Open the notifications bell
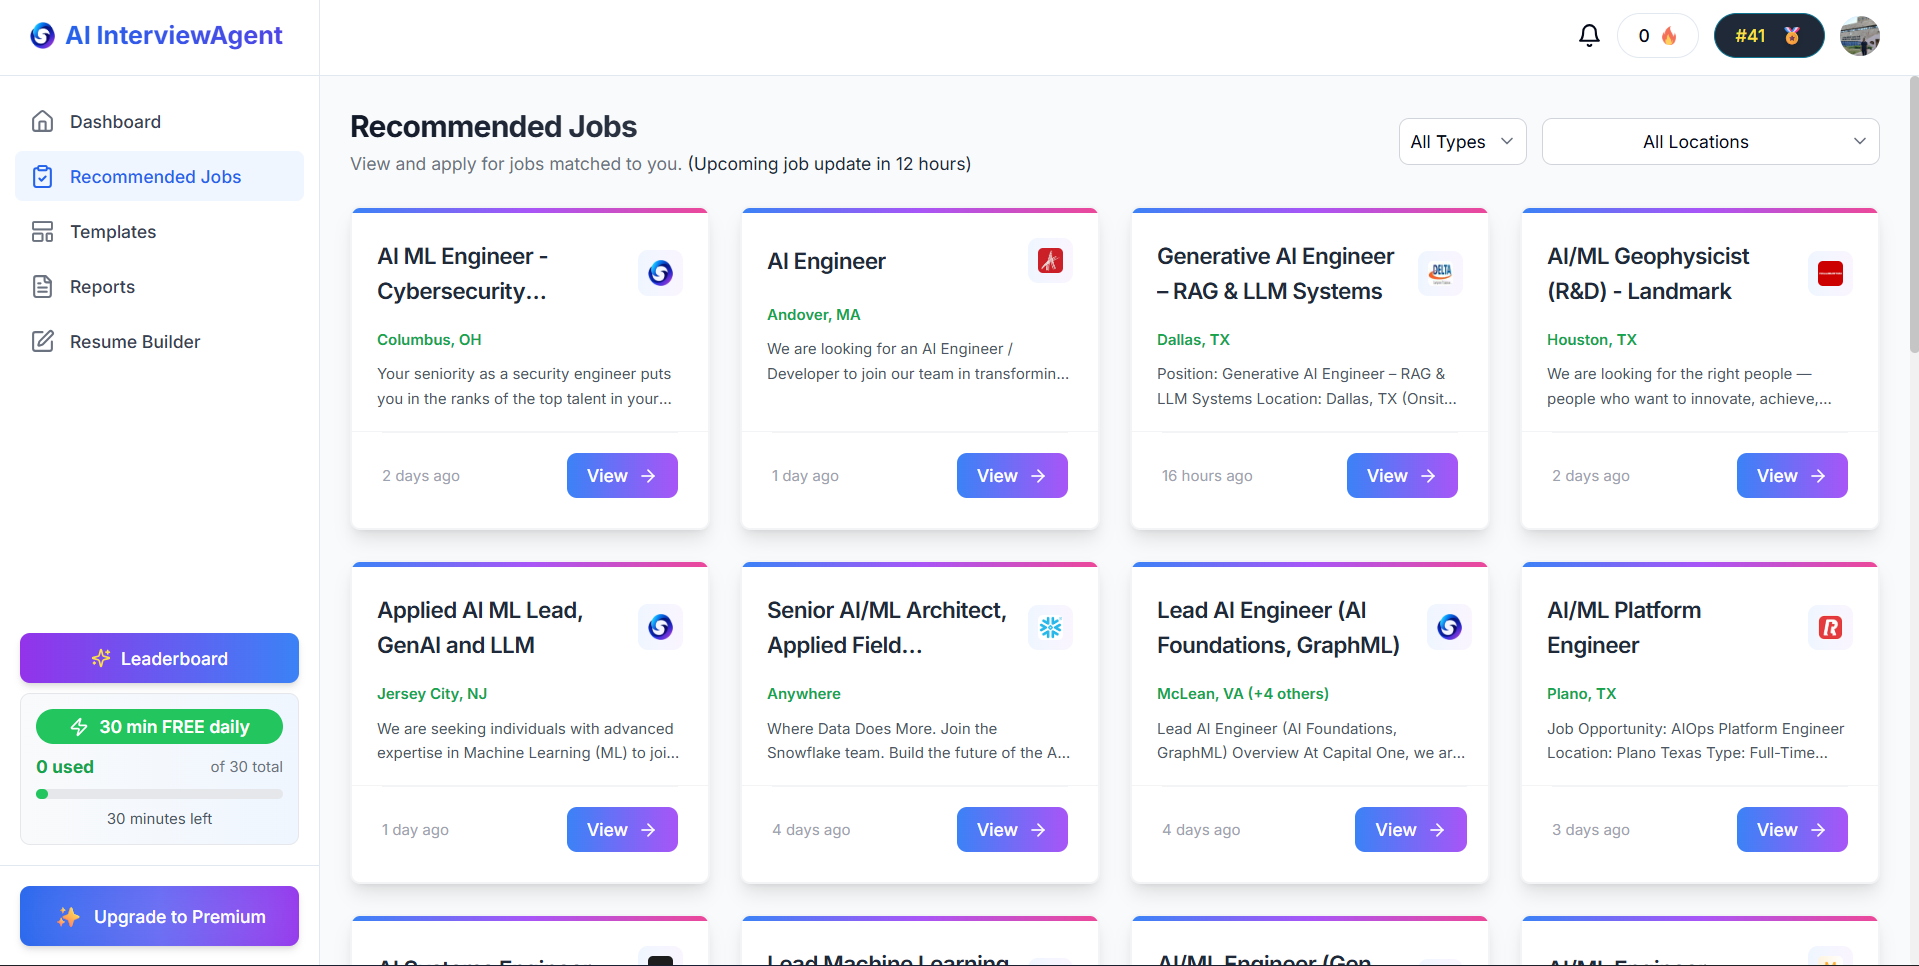The image size is (1919, 966). pyautogui.click(x=1589, y=36)
